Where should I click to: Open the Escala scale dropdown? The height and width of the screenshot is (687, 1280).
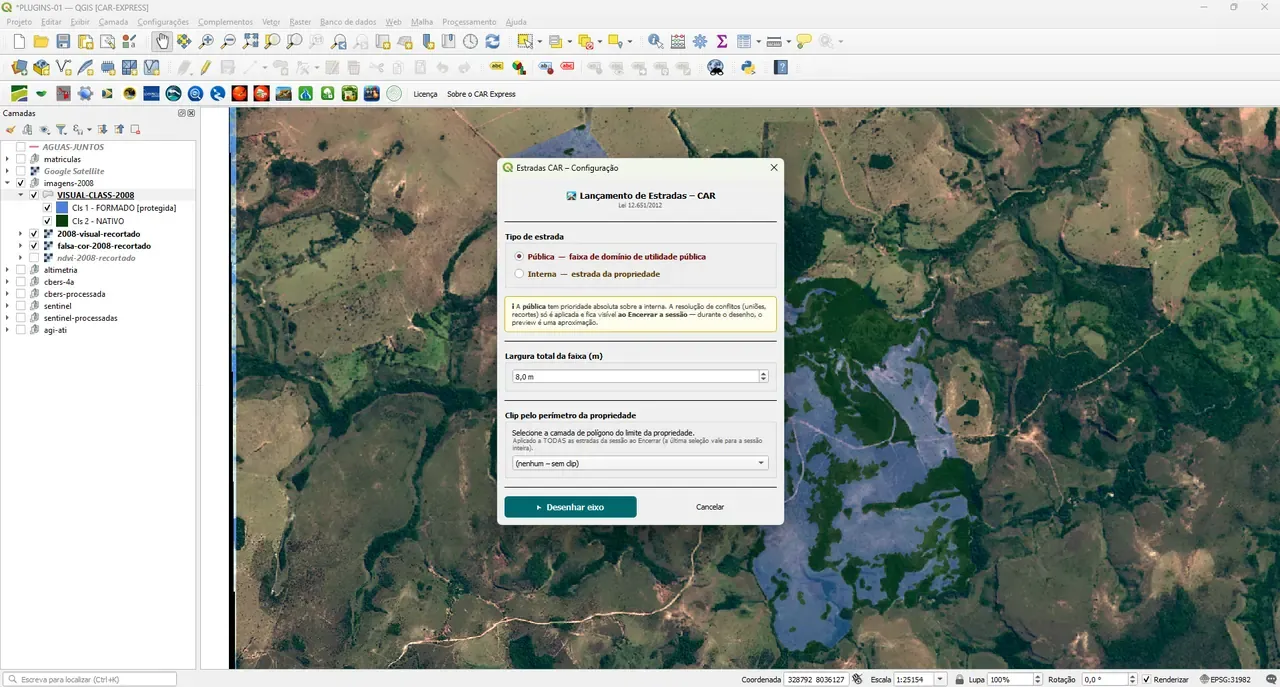click(939, 679)
